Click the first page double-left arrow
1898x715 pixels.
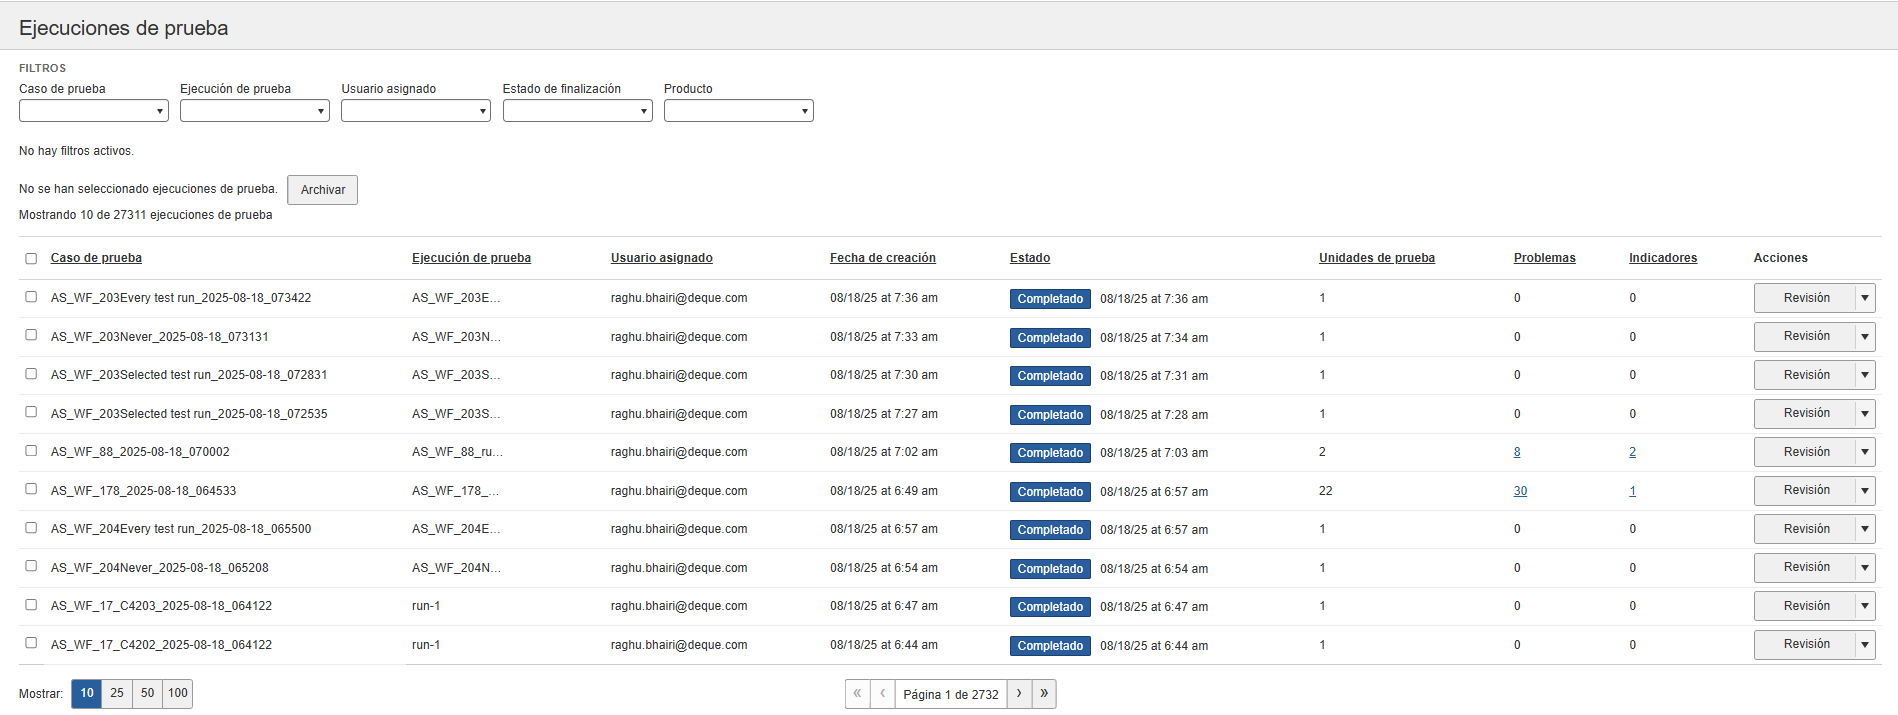pos(857,694)
